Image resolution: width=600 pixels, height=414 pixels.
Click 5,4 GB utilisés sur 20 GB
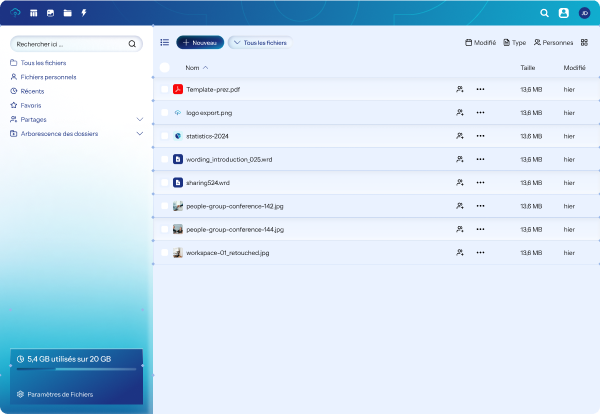[x=69, y=359]
